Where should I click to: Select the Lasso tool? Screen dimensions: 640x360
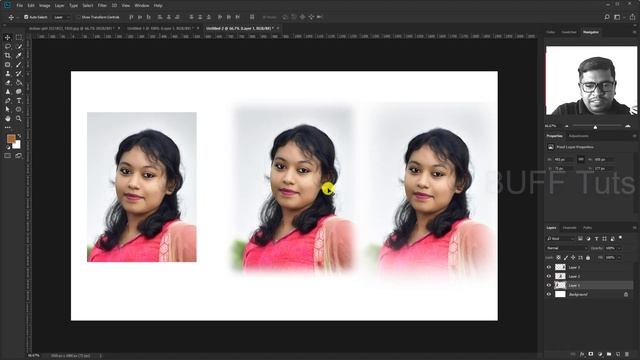click(x=8, y=46)
